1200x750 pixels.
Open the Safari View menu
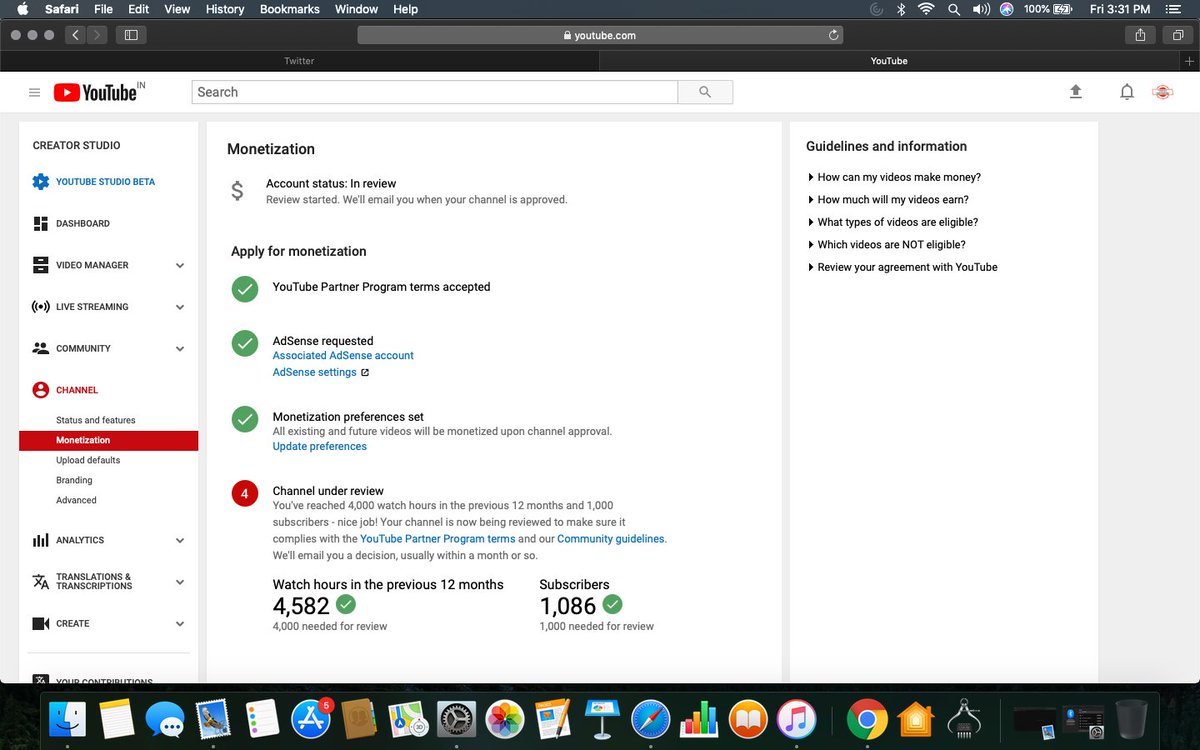[x=177, y=9]
